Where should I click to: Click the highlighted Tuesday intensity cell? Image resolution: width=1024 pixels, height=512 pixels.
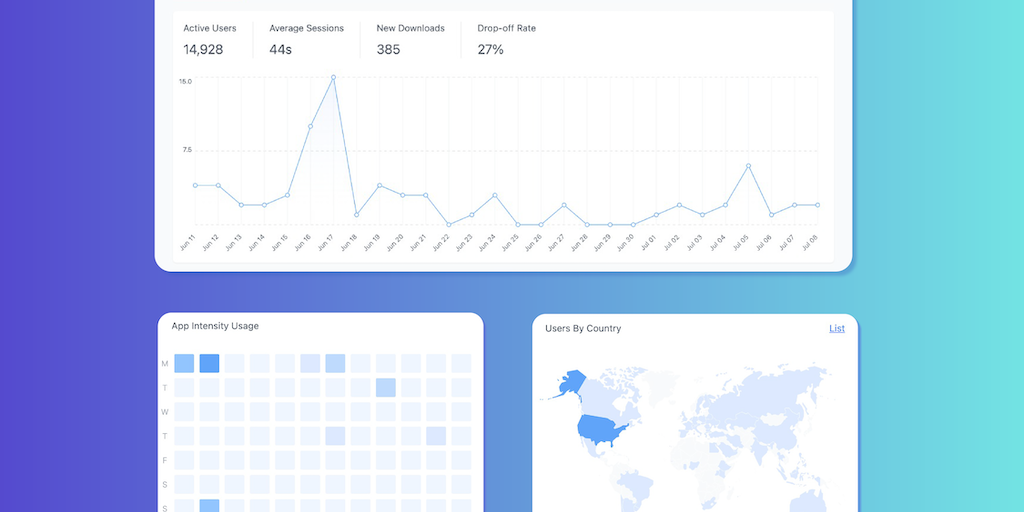pyautogui.click(x=385, y=387)
